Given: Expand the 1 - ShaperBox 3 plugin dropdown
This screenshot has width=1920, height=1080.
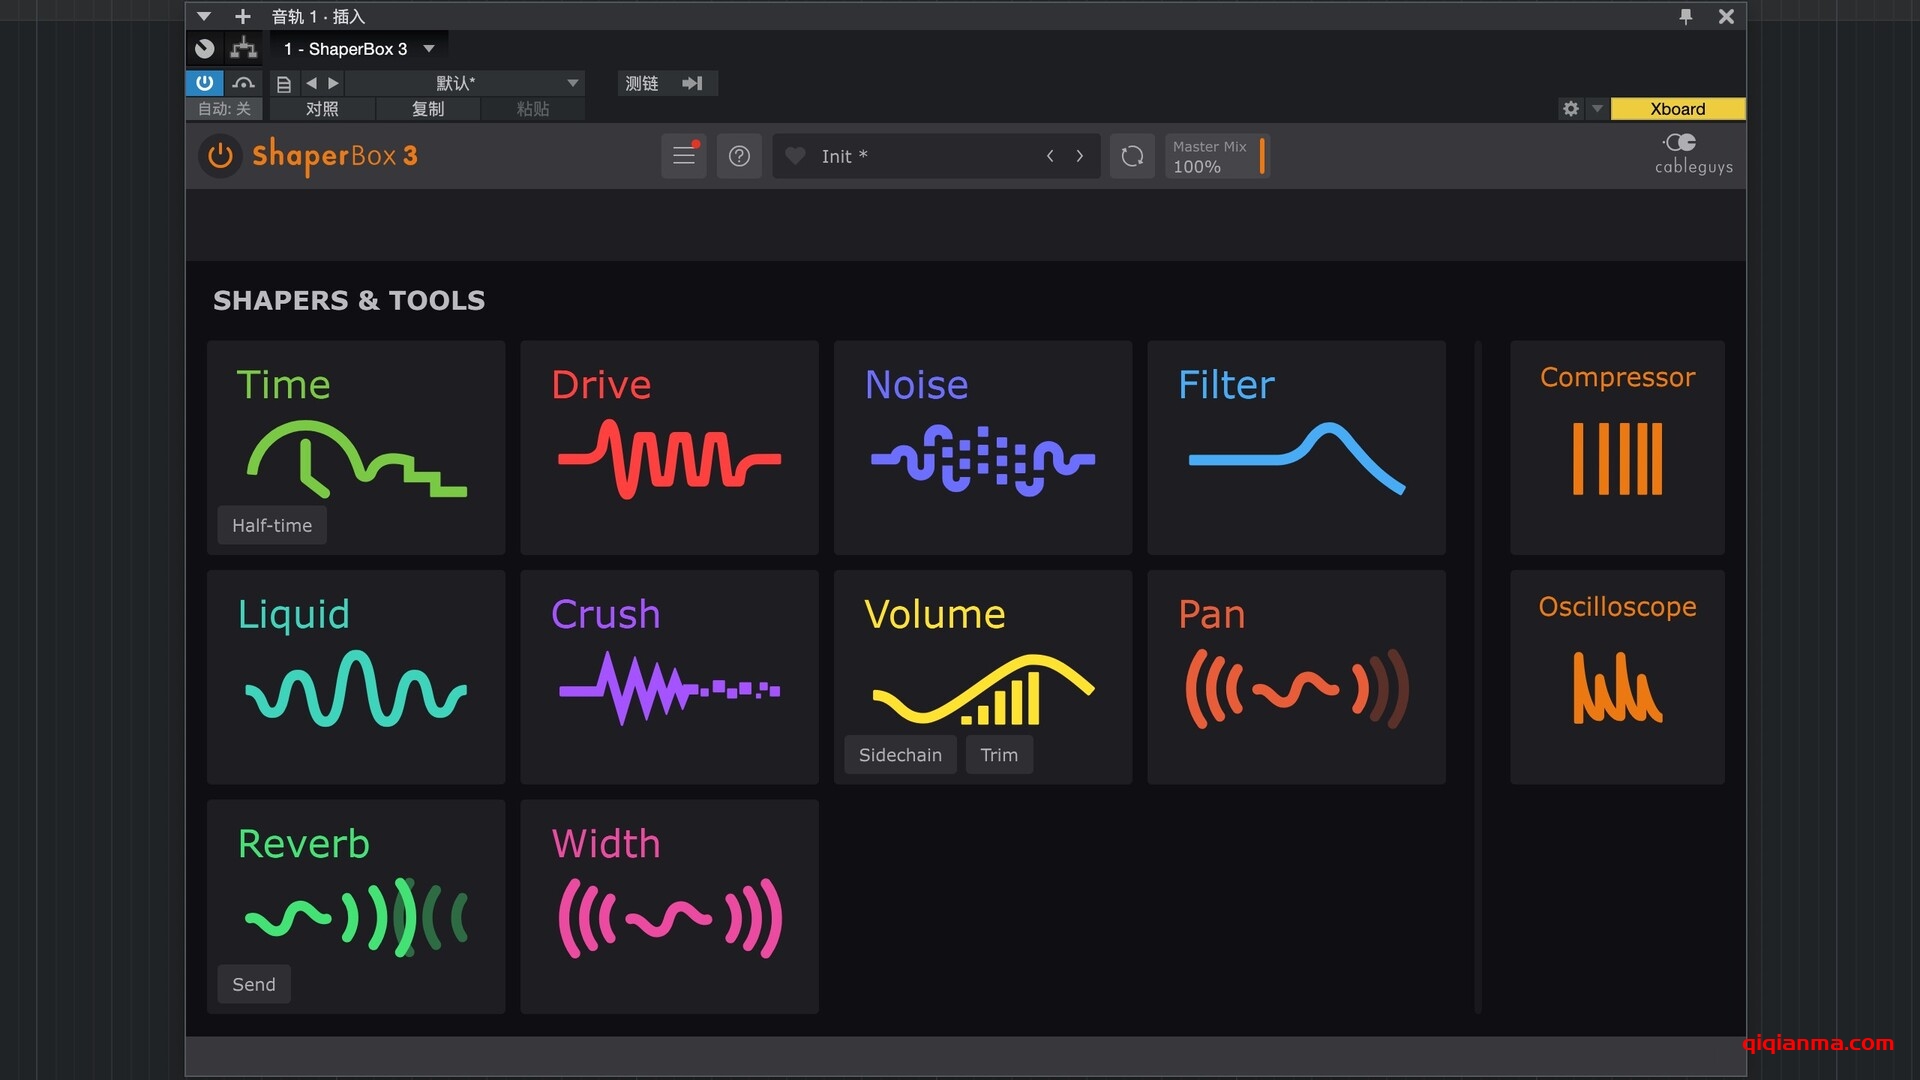Looking at the screenshot, I should (x=429, y=48).
